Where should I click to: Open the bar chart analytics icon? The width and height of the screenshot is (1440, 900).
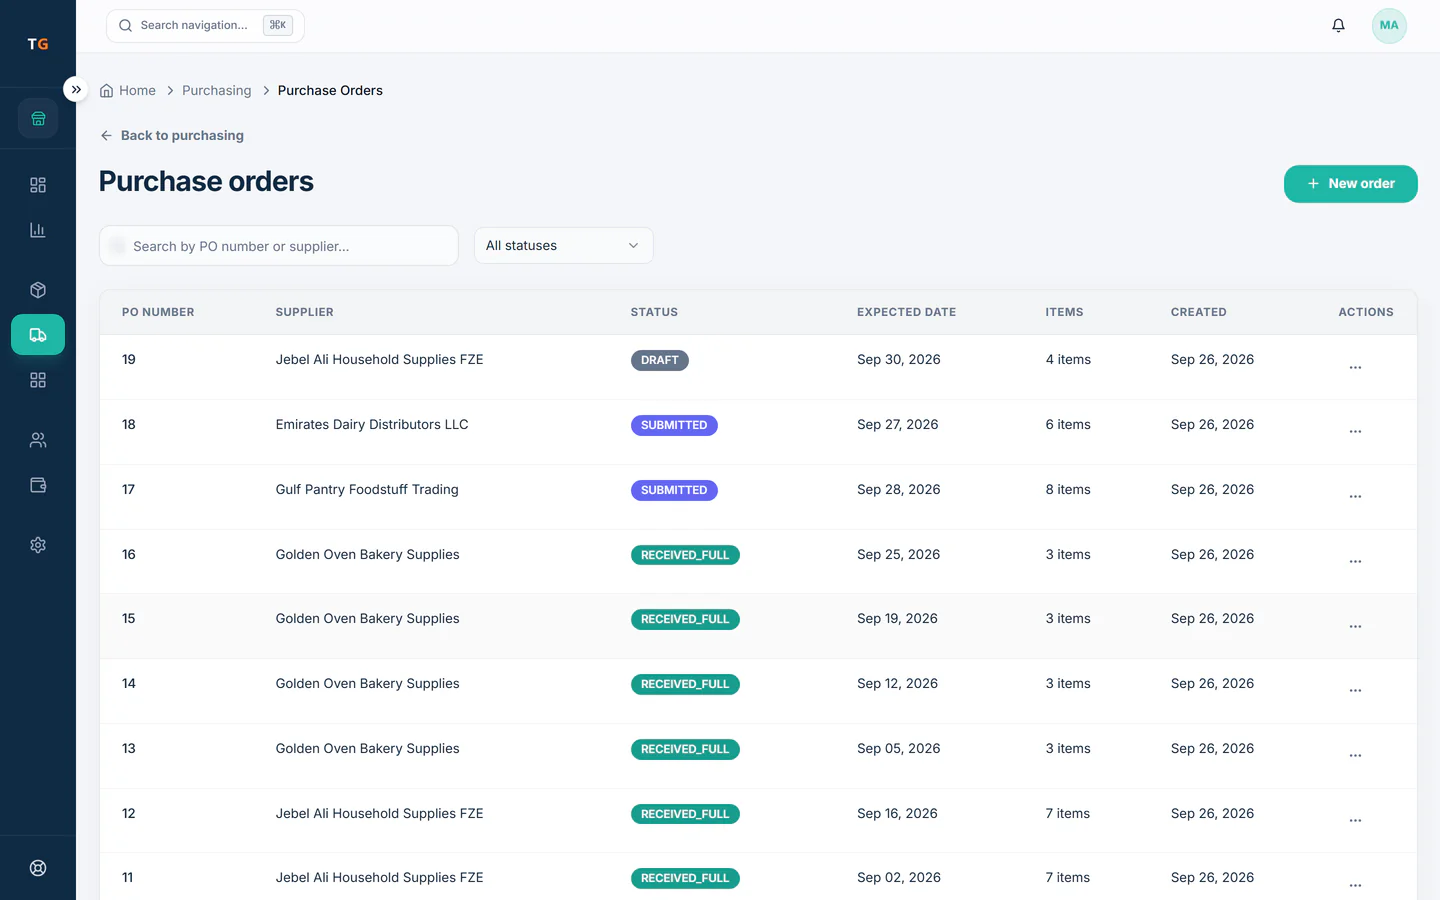point(38,230)
